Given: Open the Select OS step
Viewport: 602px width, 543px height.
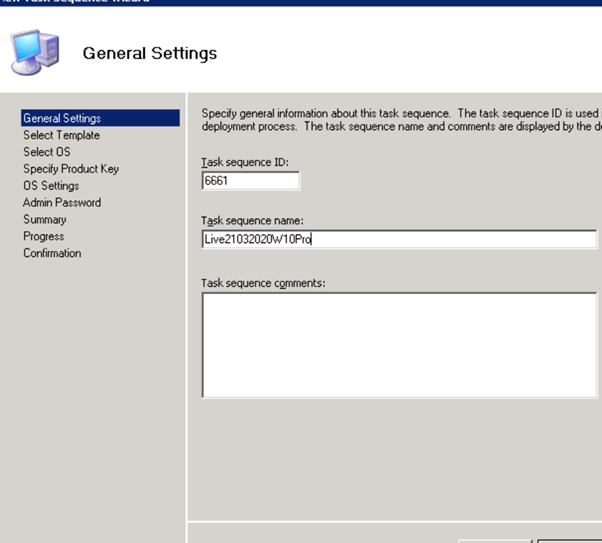Looking at the screenshot, I should [46, 152].
